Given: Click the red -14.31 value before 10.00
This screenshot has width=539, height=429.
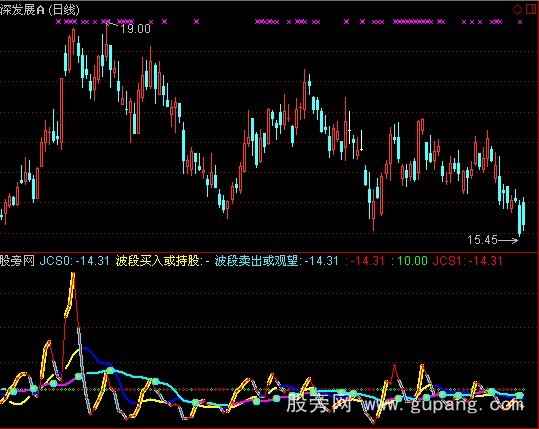Looking at the screenshot, I should [x=367, y=261].
